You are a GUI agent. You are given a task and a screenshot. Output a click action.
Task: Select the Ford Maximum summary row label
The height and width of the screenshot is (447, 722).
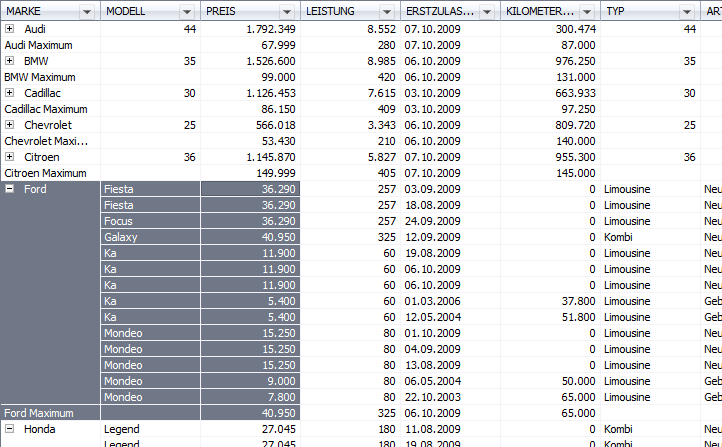click(x=39, y=413)
